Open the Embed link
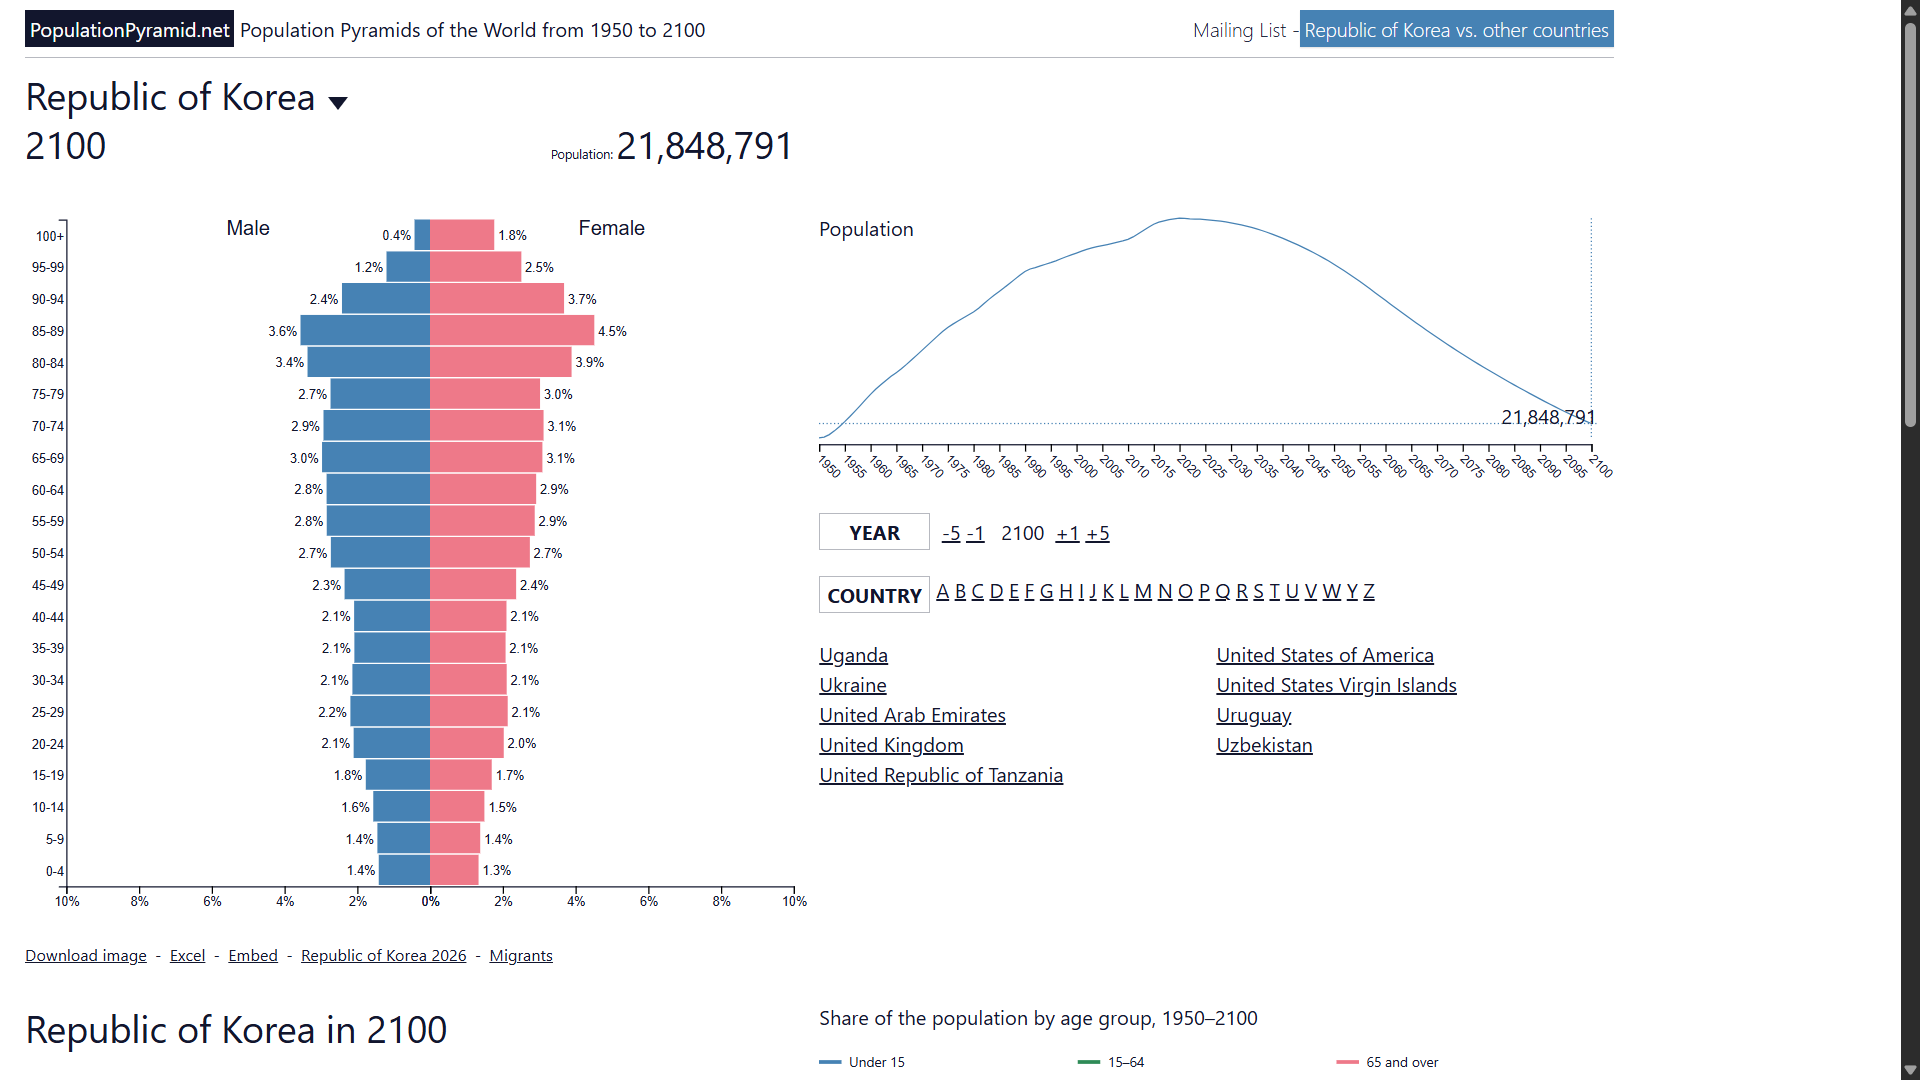 click(x=253, y=955)
